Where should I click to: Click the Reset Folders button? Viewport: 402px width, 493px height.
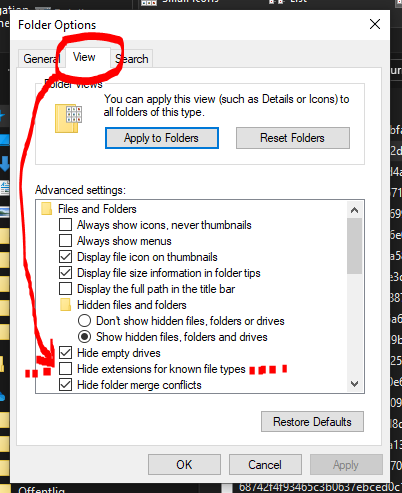[293, 138]
